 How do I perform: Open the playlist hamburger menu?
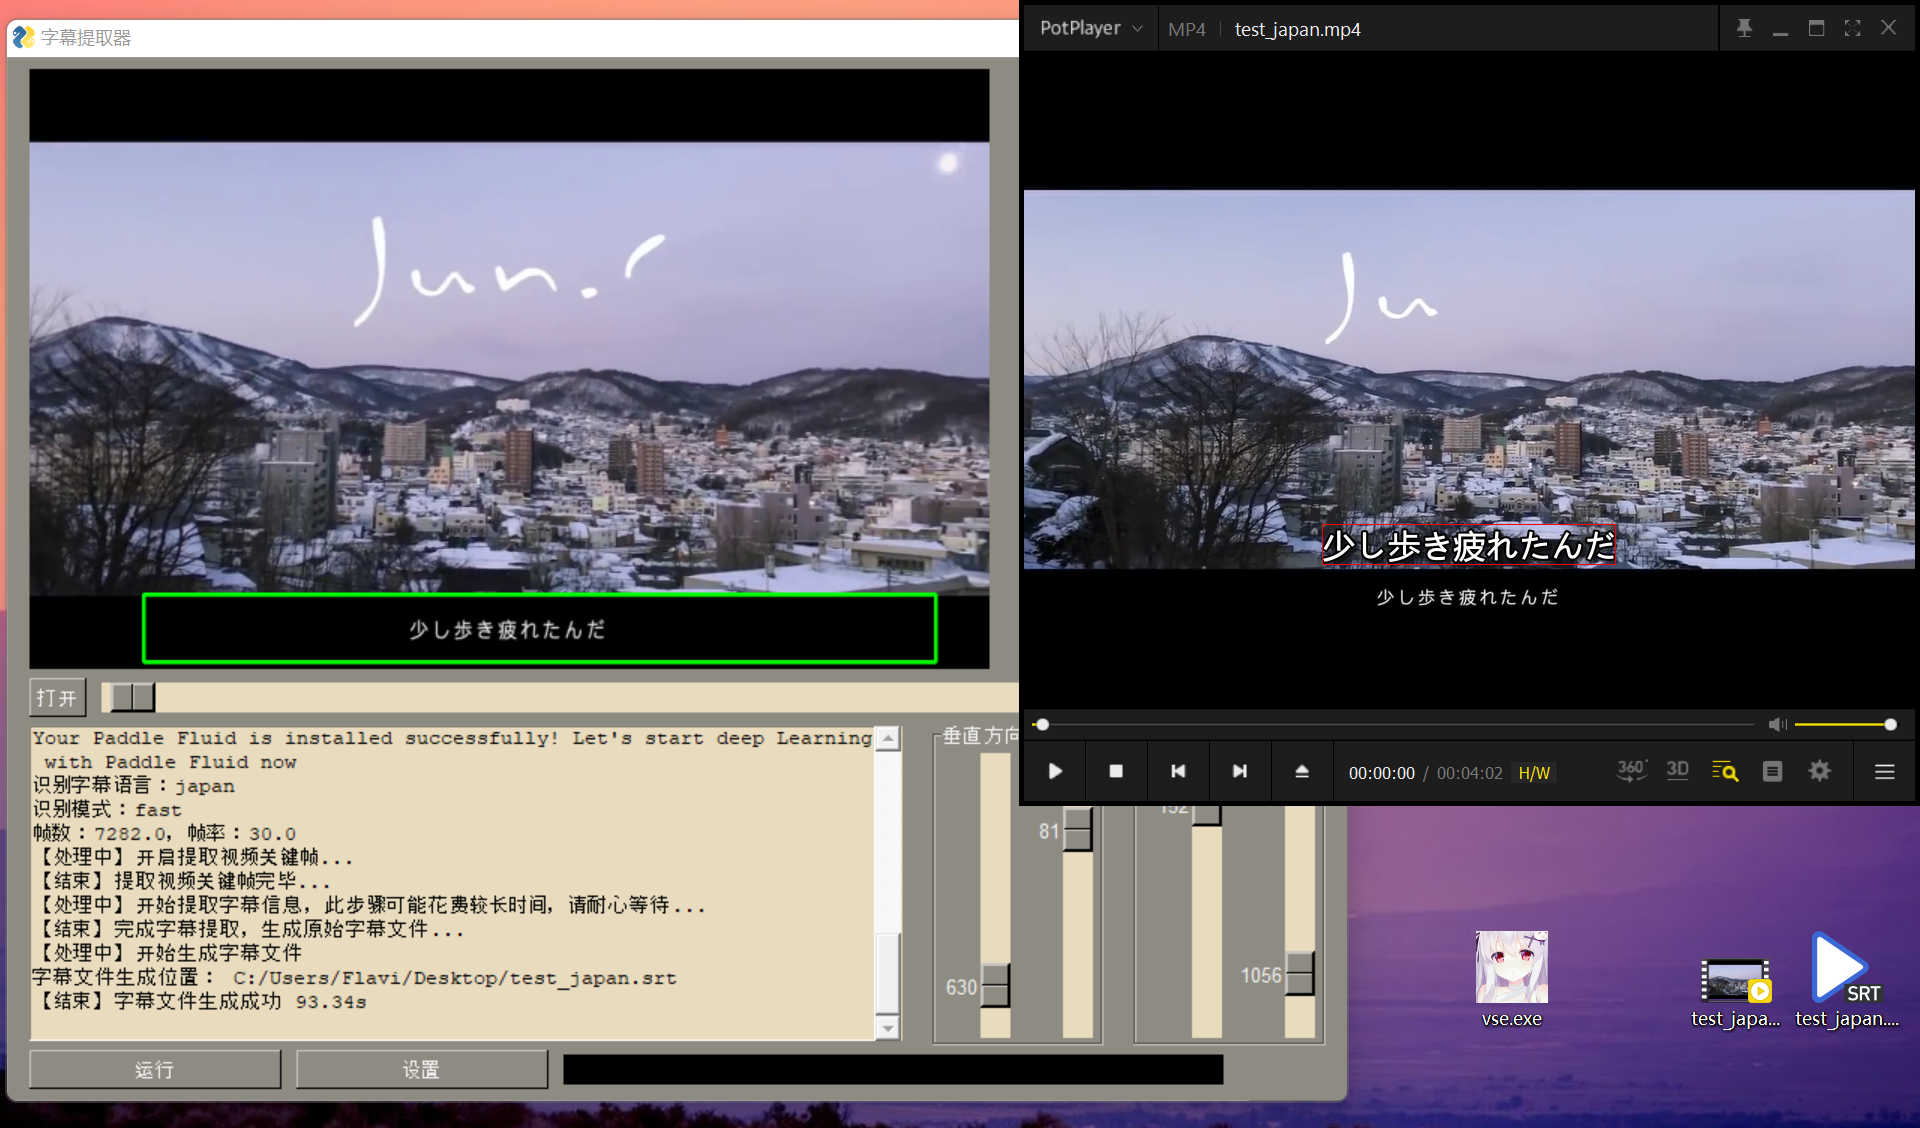point(1884,771)
